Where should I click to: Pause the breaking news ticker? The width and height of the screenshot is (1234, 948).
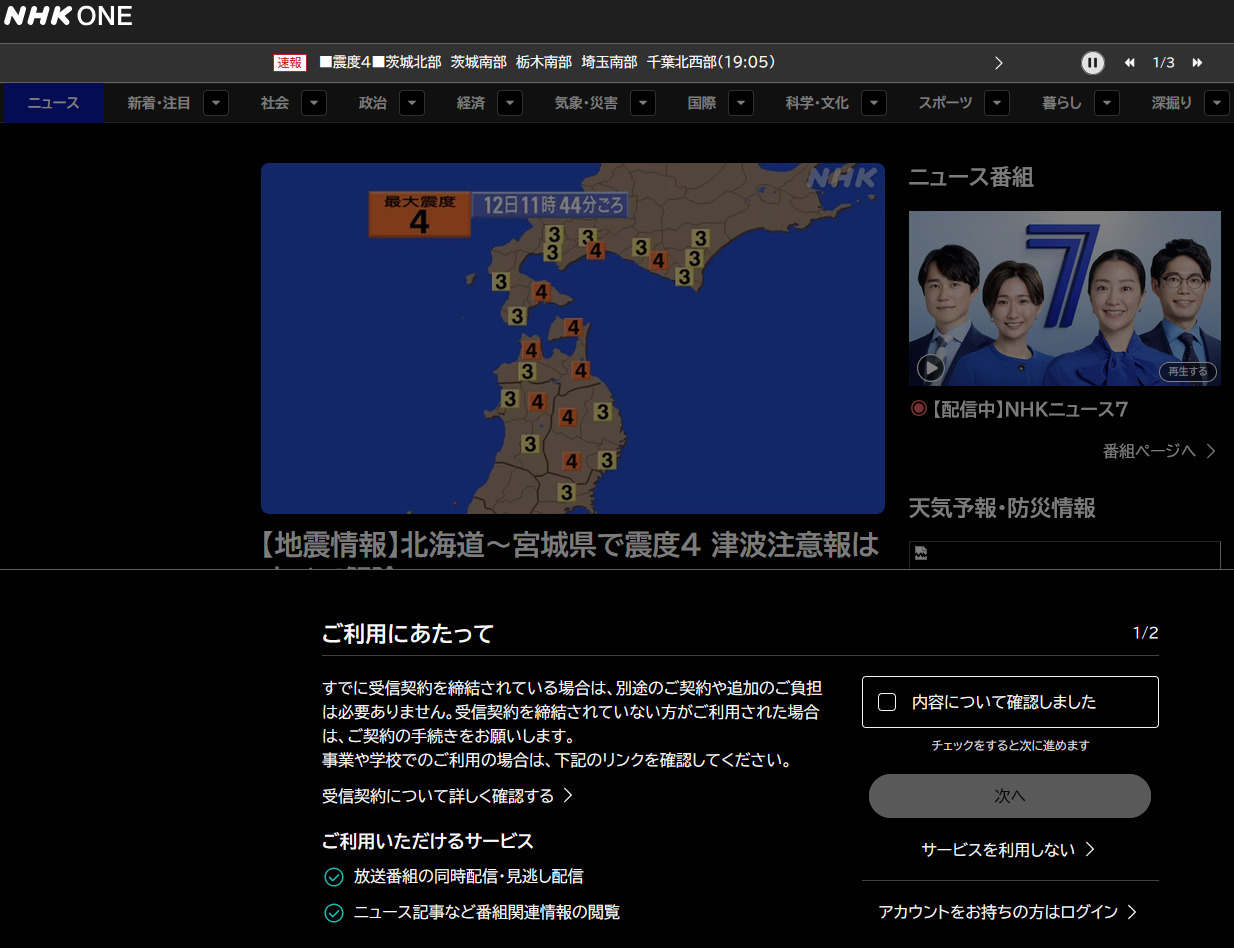click(x=1092, y=63)
